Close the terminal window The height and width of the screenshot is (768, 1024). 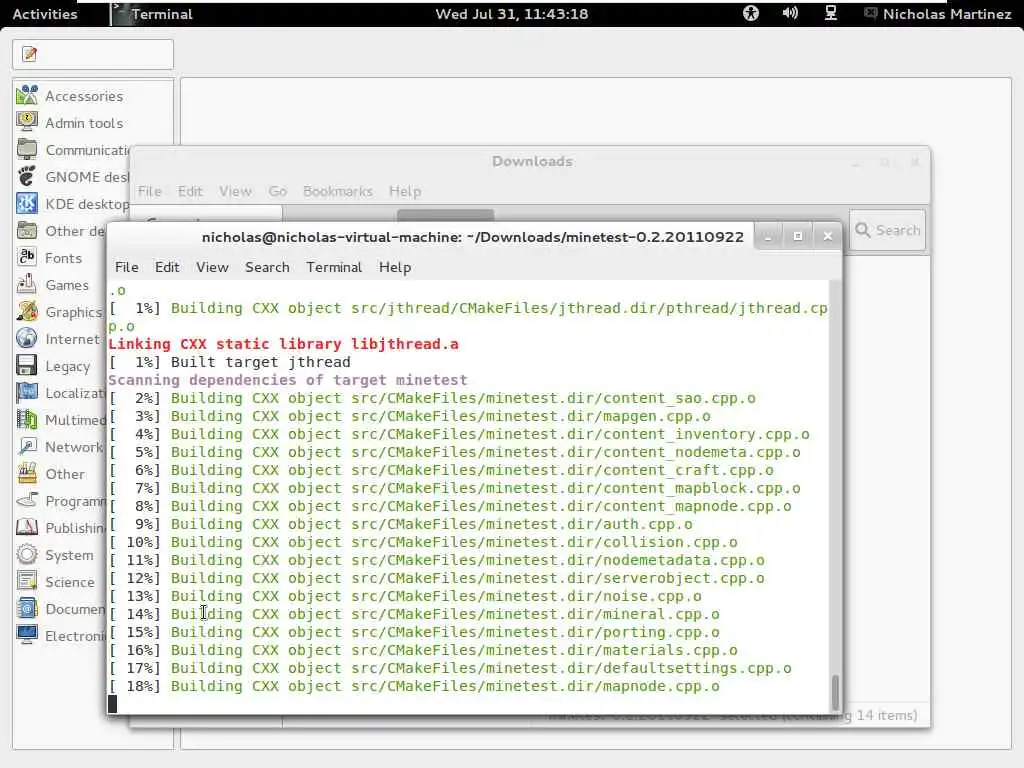(827, 236)
